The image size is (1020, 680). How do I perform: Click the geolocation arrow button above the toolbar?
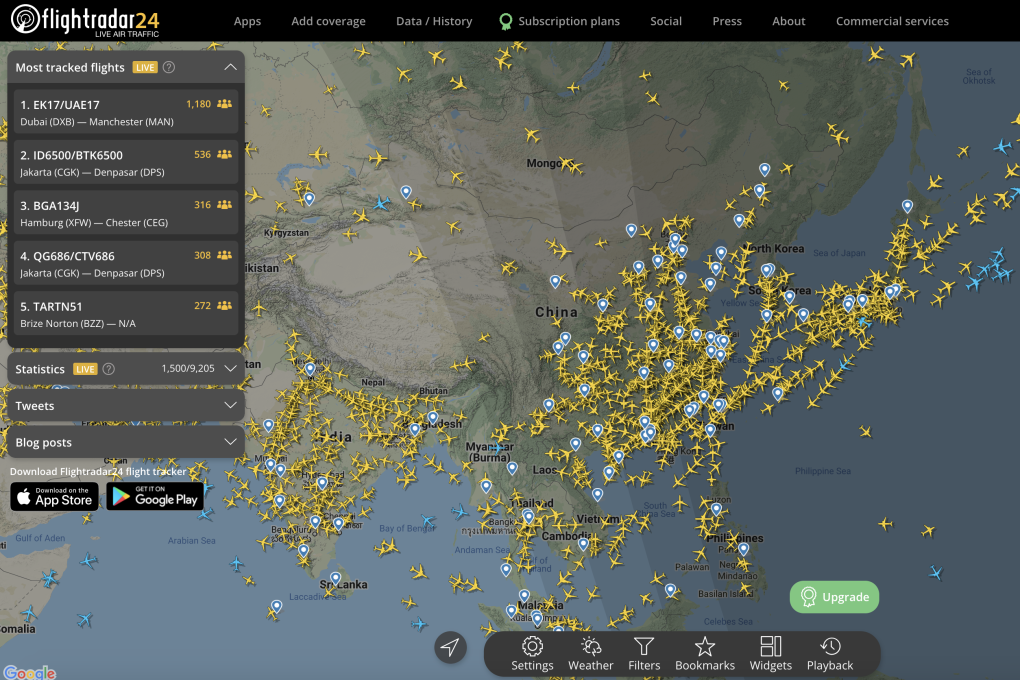[x=450, y=647]
